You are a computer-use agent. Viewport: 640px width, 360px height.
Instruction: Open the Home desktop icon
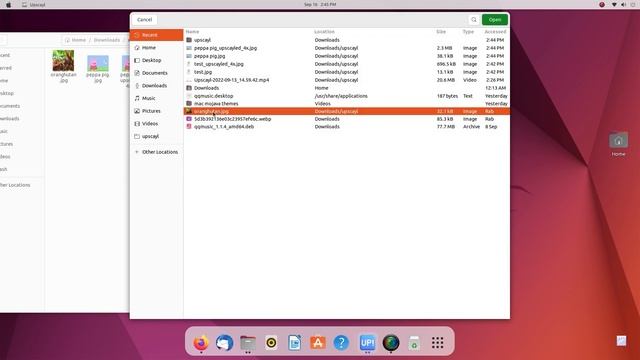618,144
